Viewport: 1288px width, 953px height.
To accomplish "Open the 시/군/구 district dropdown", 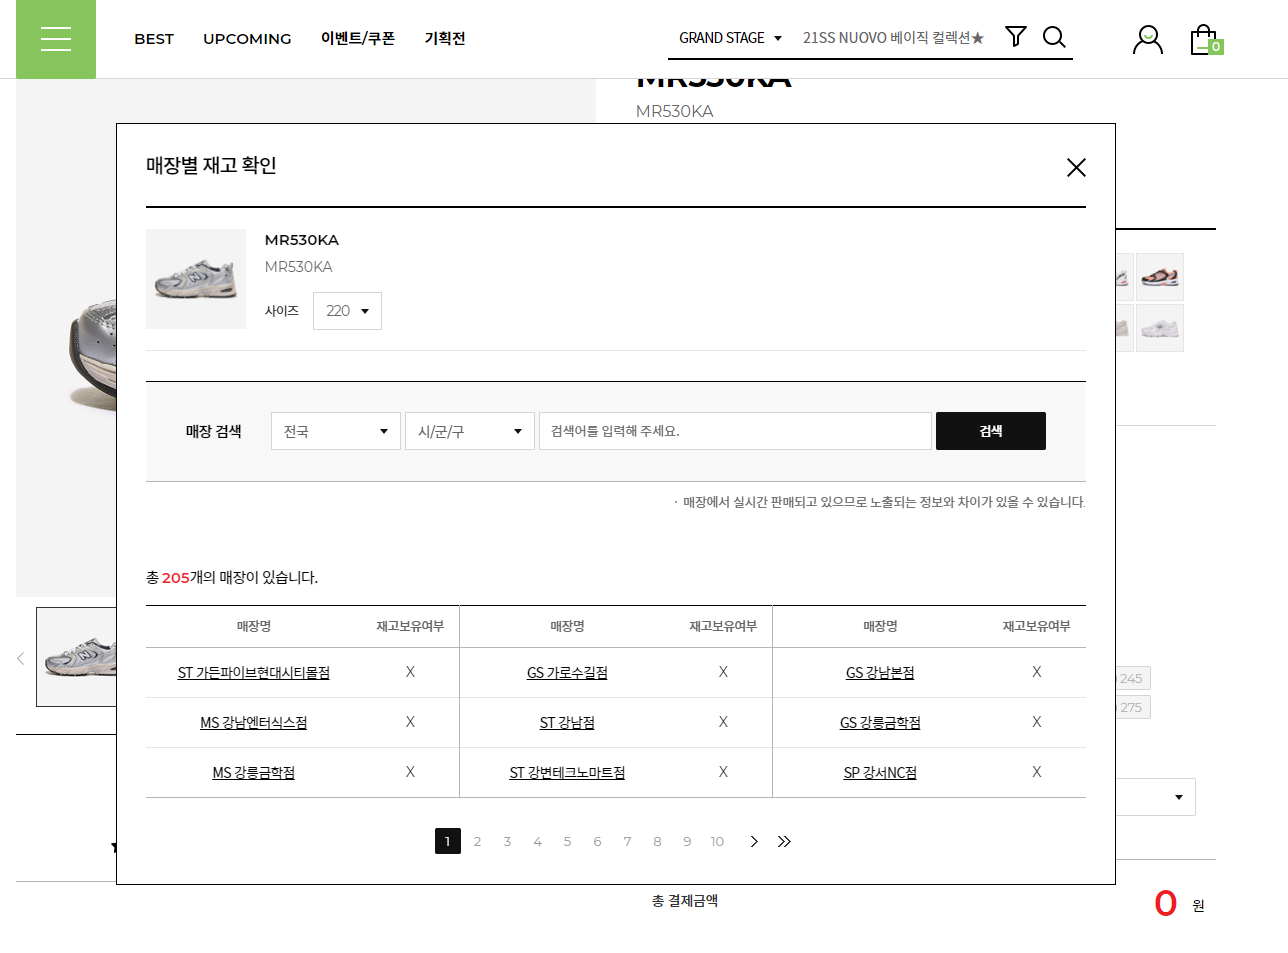I will pos(470,431).
